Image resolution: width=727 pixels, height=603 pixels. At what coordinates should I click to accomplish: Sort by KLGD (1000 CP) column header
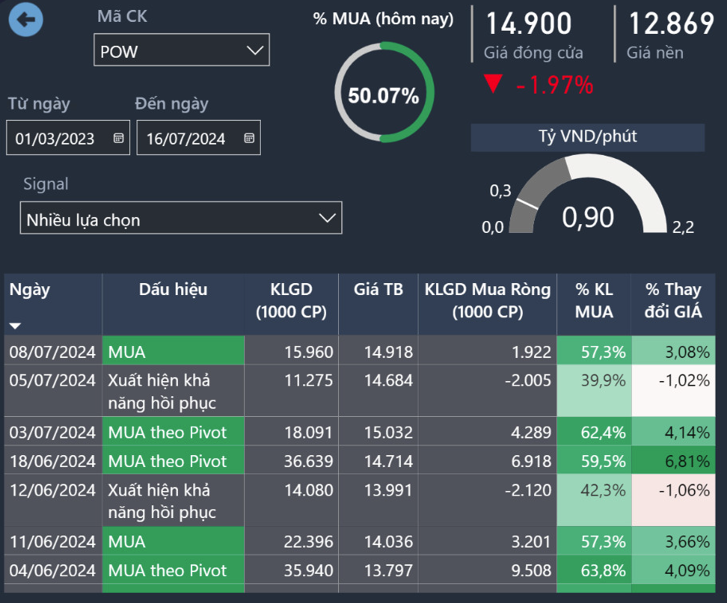point(291,300)
